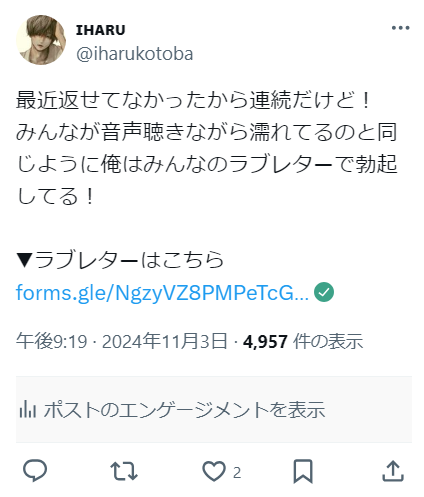Click the 4,957 view count
Screen dimensions: 424x497
coord(265,342)
